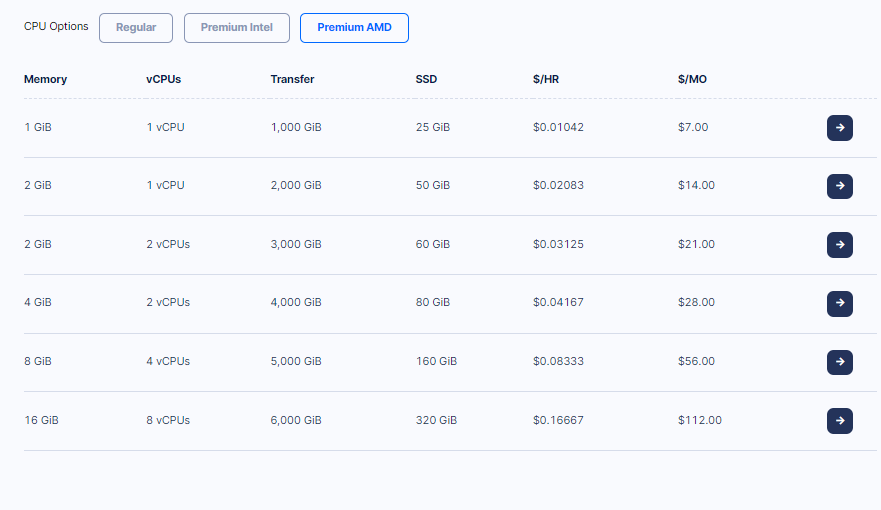Viewport: 881px width, 510px height.
Task: Open the arrow button on the $21.00 row
Action: click(839, 245)
